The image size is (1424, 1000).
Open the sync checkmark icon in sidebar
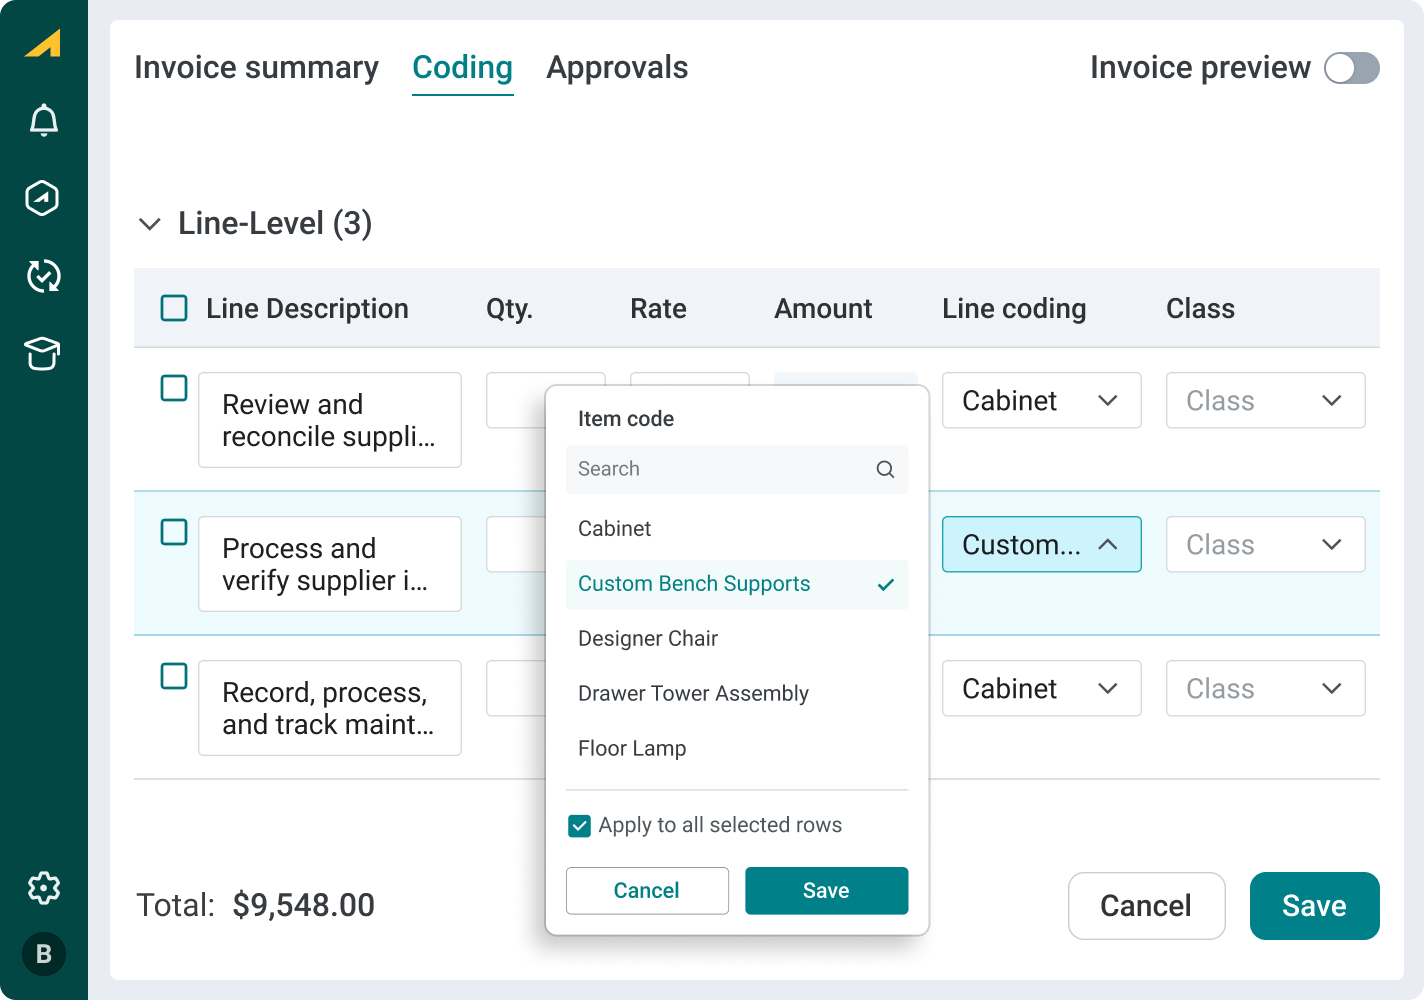pyautogui.click(x=43, y=276)
